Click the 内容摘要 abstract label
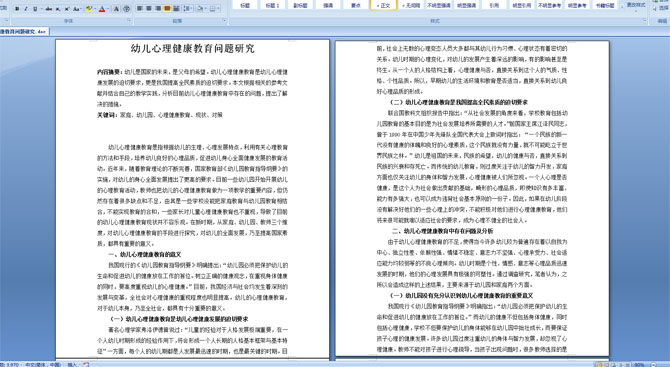 pyautogui.click(x=109, y=72)
